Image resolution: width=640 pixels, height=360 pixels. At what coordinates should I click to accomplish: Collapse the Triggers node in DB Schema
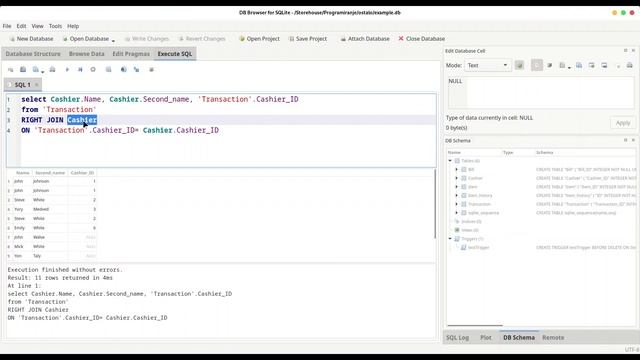[x=450, y=239]
